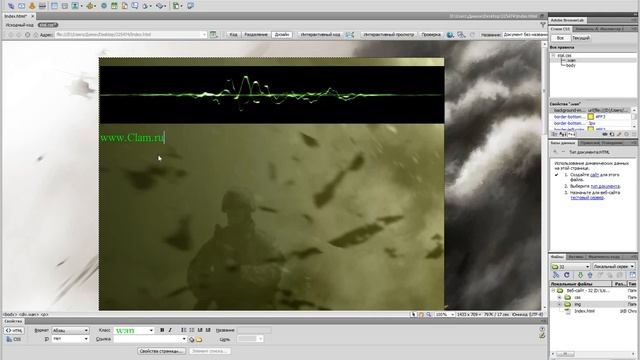Viewport: 640px width, 360px height.
Task: Open the Ссылка (Link) dropdown
Action: pyautogui.click(x=149, y=339)
